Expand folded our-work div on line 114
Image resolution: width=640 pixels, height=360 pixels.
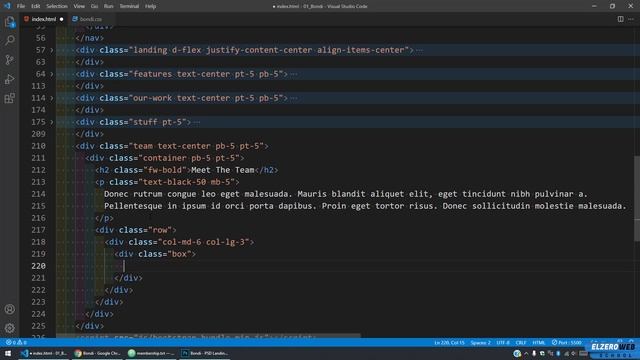click(52, 98)
